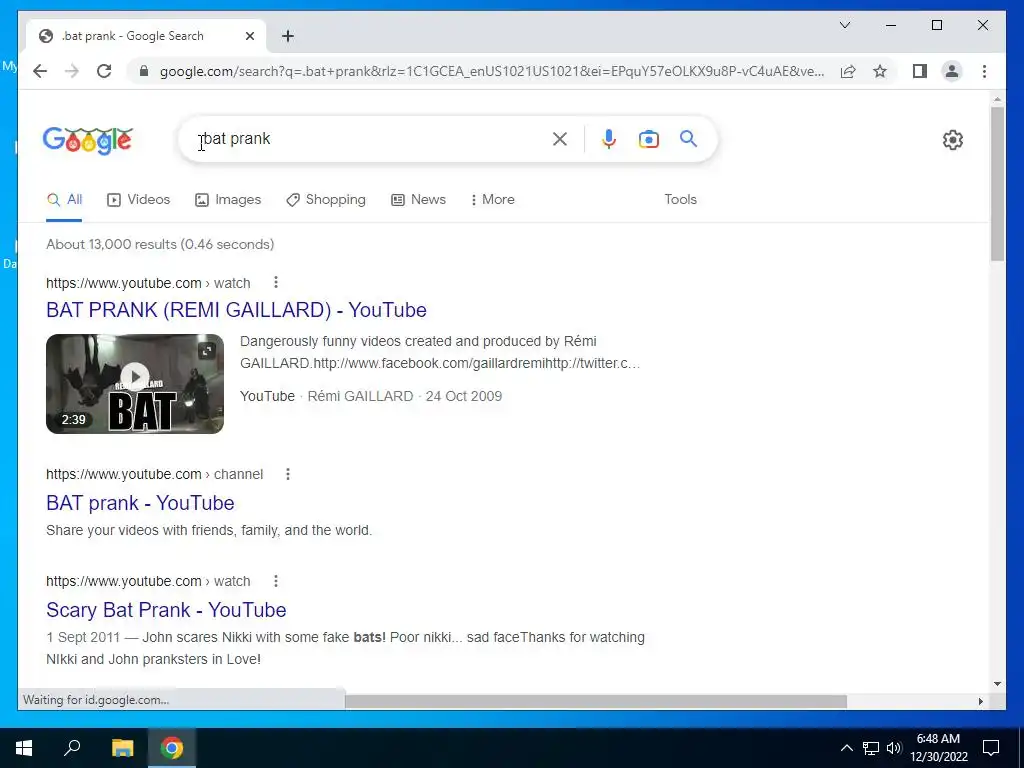Image resolution: width=1024 pixels, height=768 pixels.
Task: Click the '24 Oct 2009' date text
Action: point(464,396)
